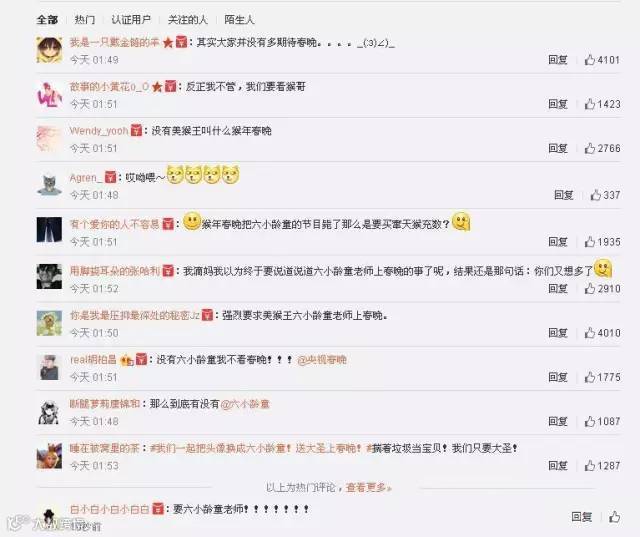The width and height of the screenshot is (640, 537).
Task: Click thumbs-up icon next to 2910
Action: click(x=590, y=288)
